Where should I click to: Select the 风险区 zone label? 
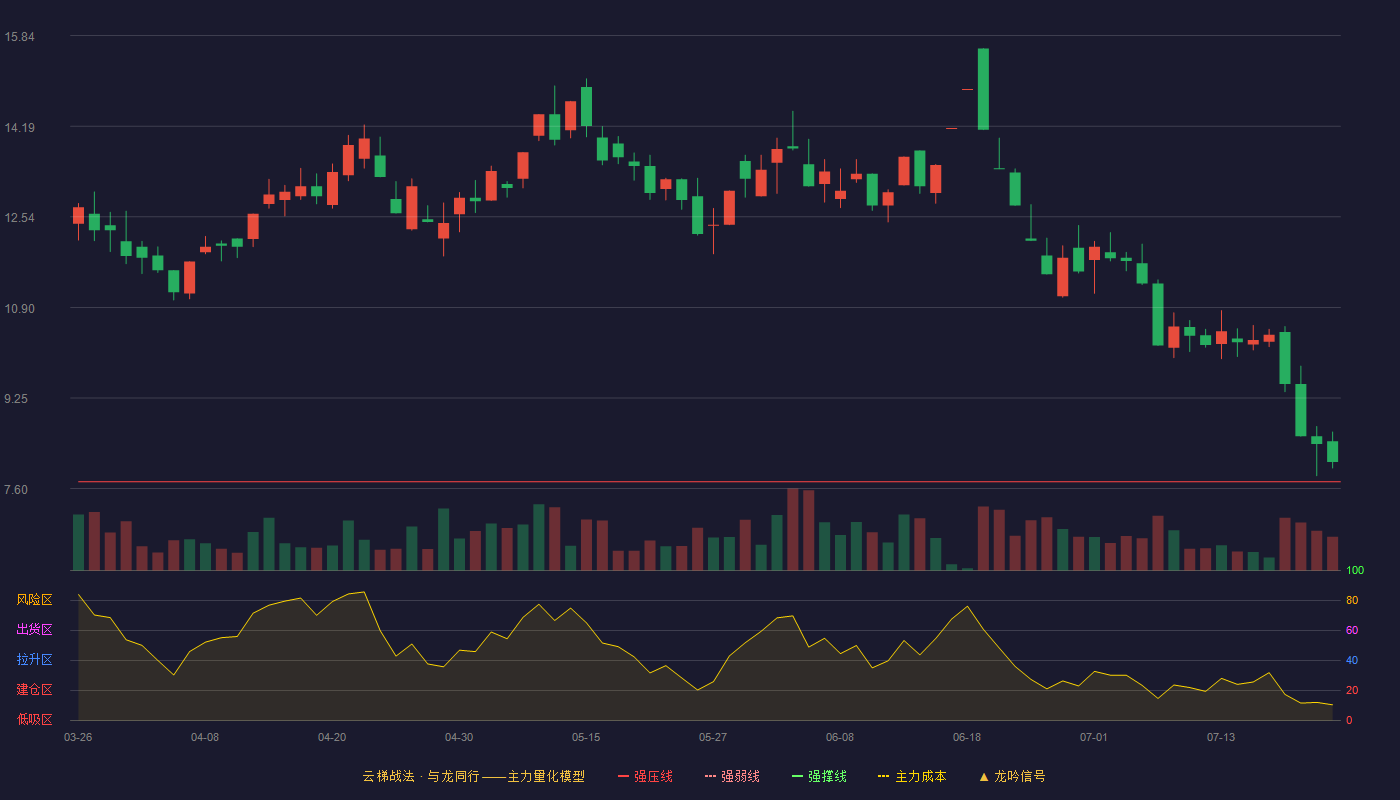click(x=34, y=600)
